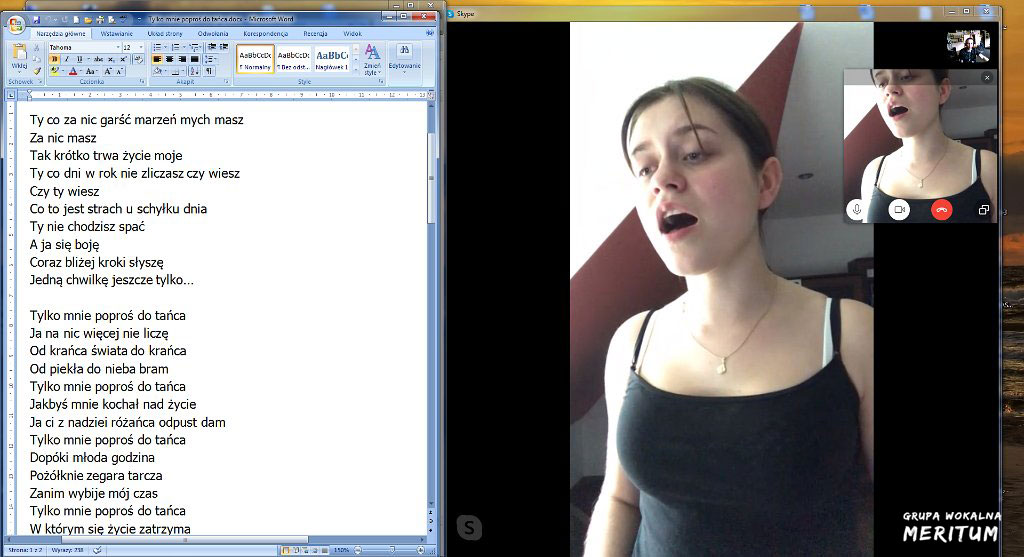Center align text

point(169,59)
